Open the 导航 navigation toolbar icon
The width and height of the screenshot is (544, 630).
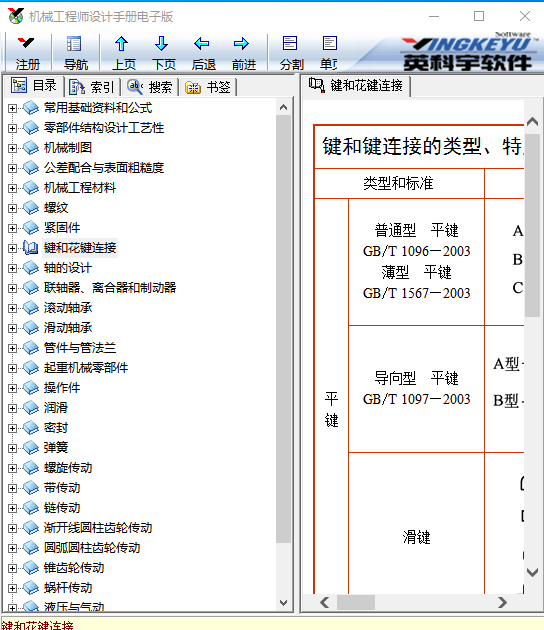point(75,53)
